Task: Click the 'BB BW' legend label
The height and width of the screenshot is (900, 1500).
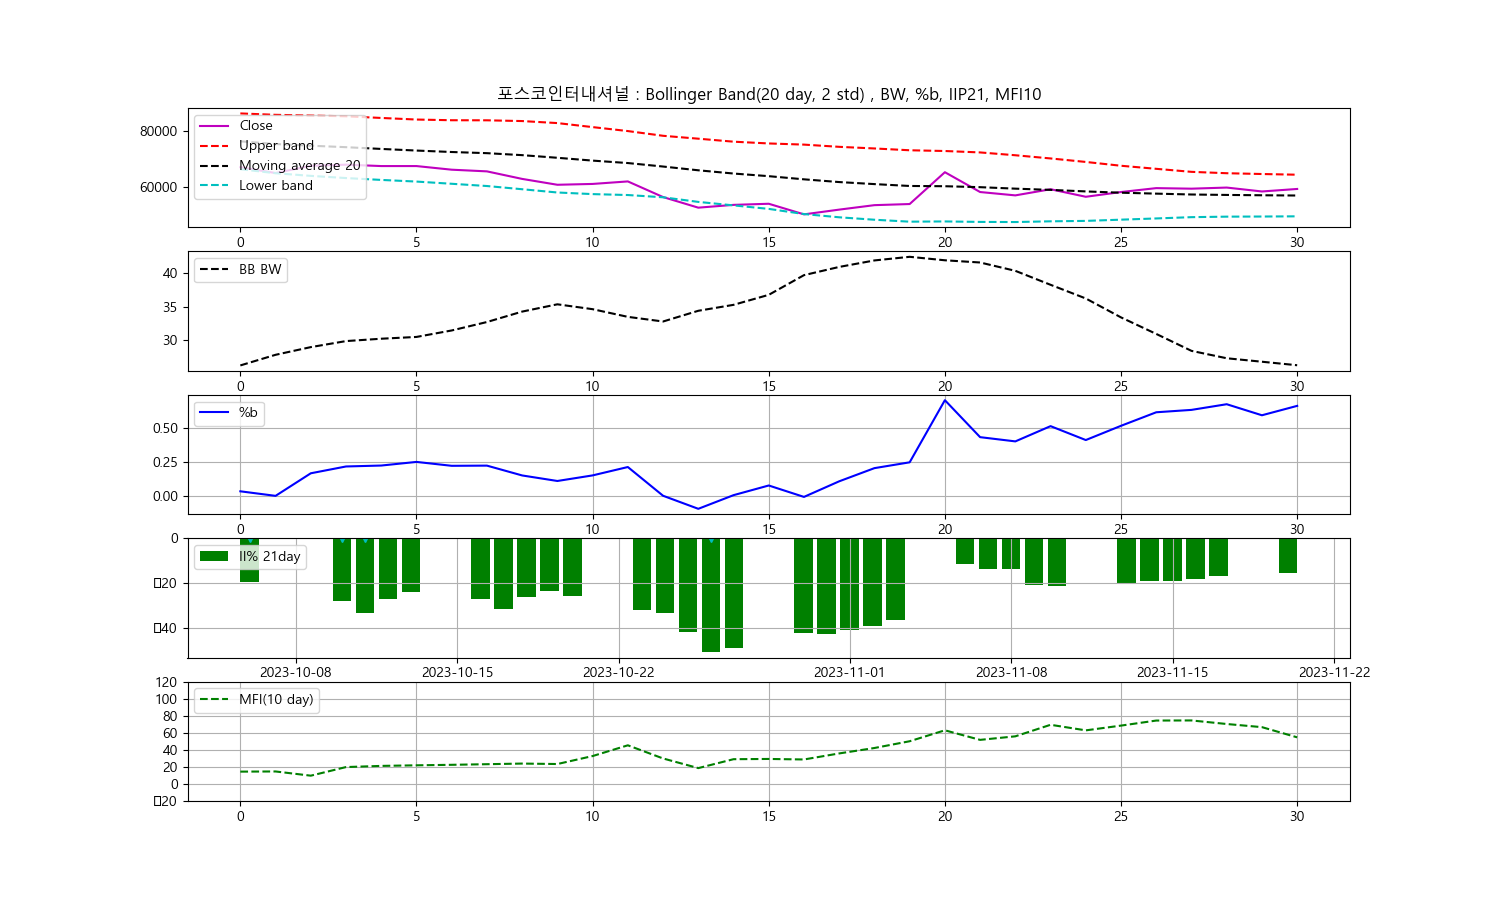Action: pos(260,269)
